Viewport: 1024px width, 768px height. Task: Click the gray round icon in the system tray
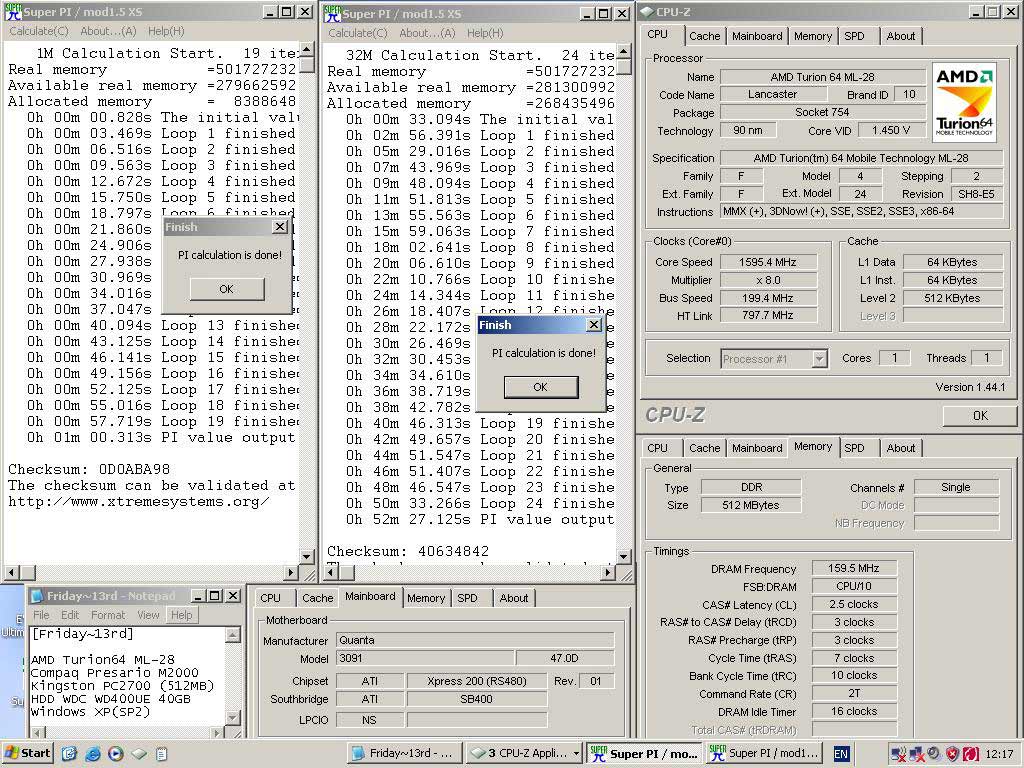(x=935, y=754)
